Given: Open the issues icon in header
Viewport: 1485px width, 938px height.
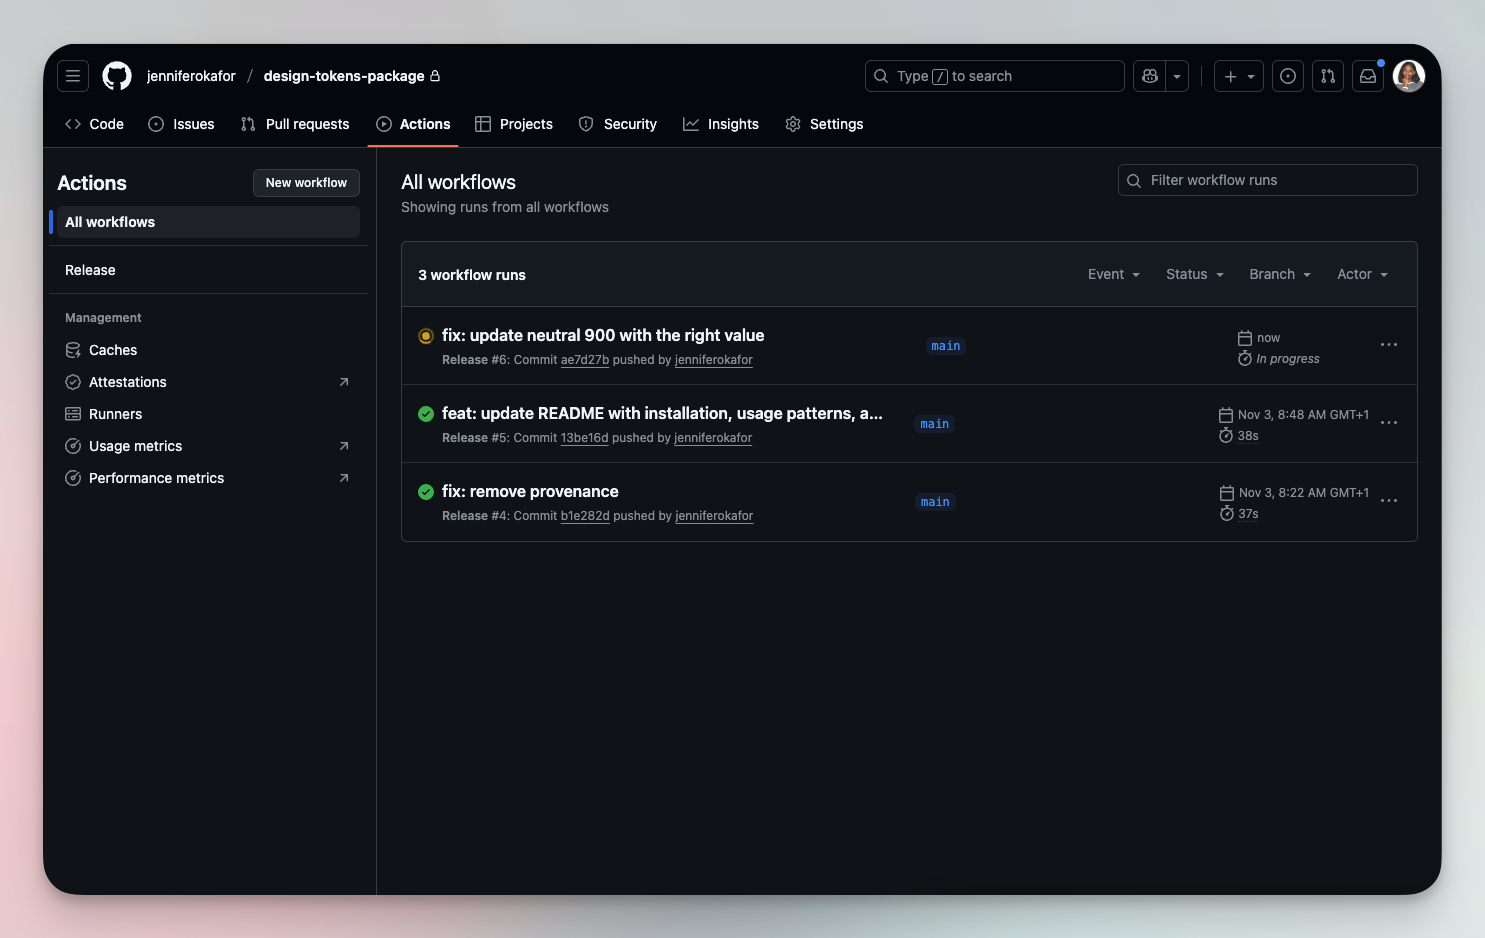Looking at the screenshot, I should click(x=1288, y=76).
